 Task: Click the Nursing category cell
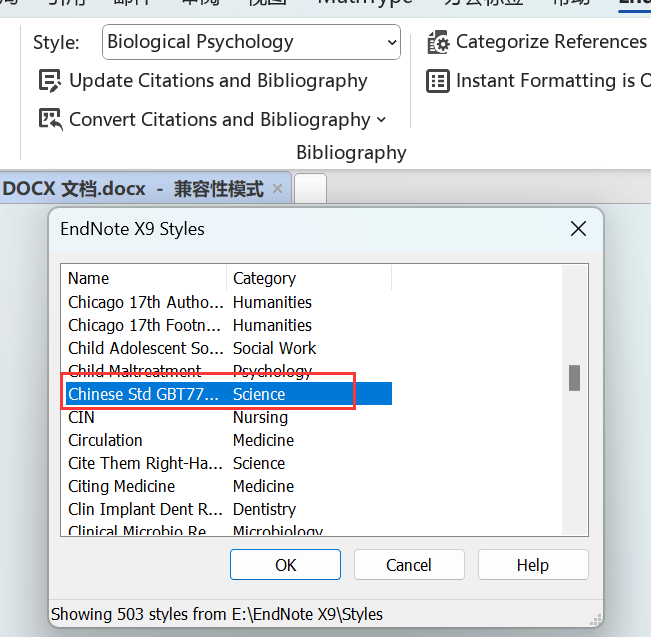[260, 417]
